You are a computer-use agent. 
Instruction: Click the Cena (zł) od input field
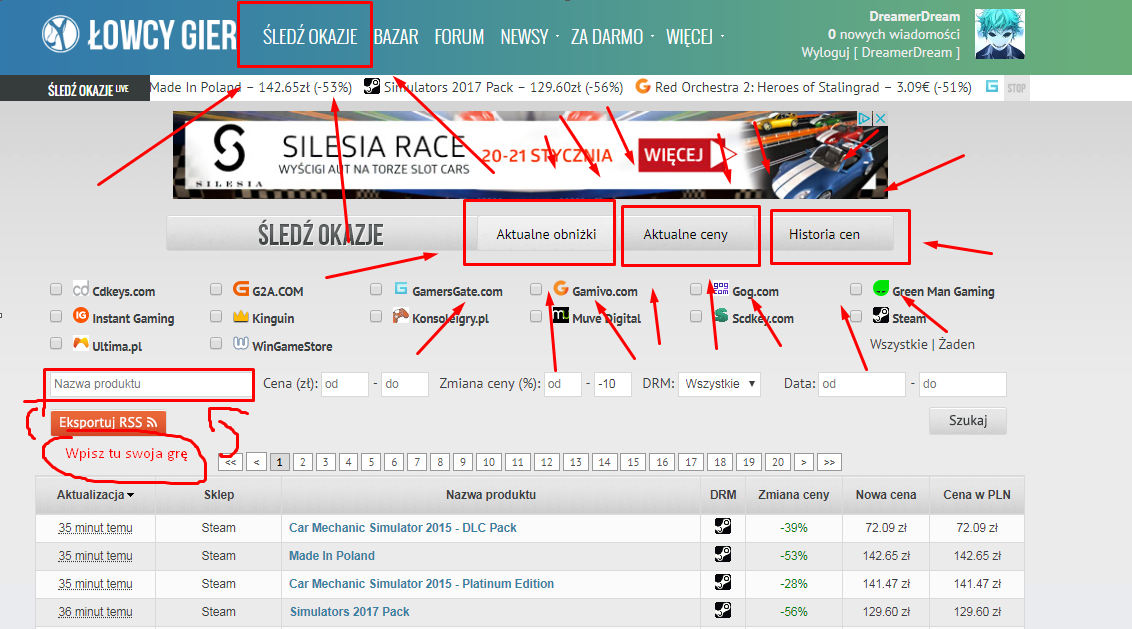tap(344, 384)
